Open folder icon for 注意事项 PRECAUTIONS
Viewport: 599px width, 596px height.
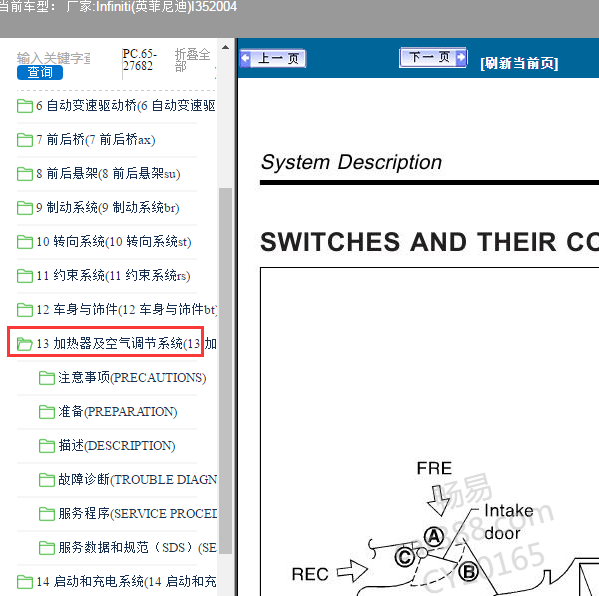47,378
